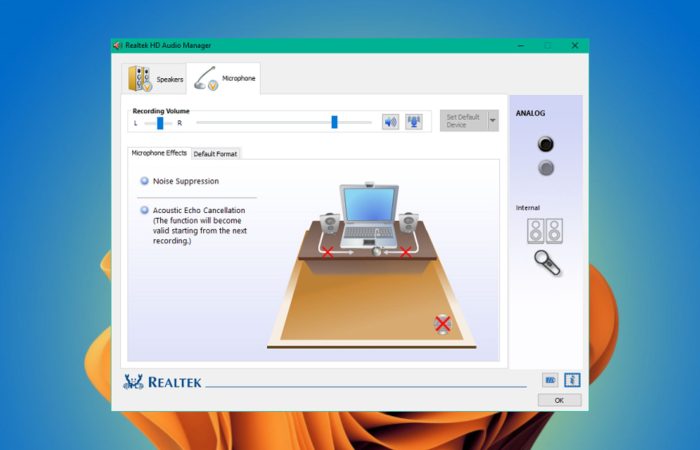Click the crossed-out speaker on the floor
700x450 pixels.
tap(443, 324)
